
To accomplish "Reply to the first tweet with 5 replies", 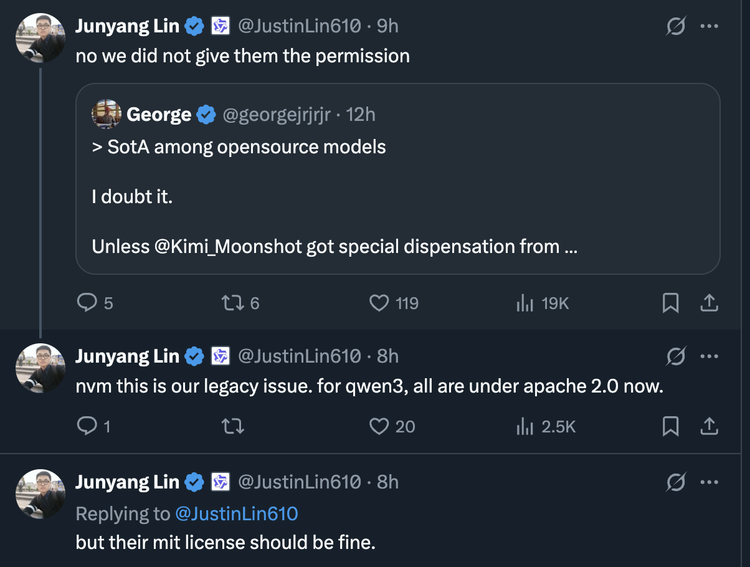I will (88, 302).
